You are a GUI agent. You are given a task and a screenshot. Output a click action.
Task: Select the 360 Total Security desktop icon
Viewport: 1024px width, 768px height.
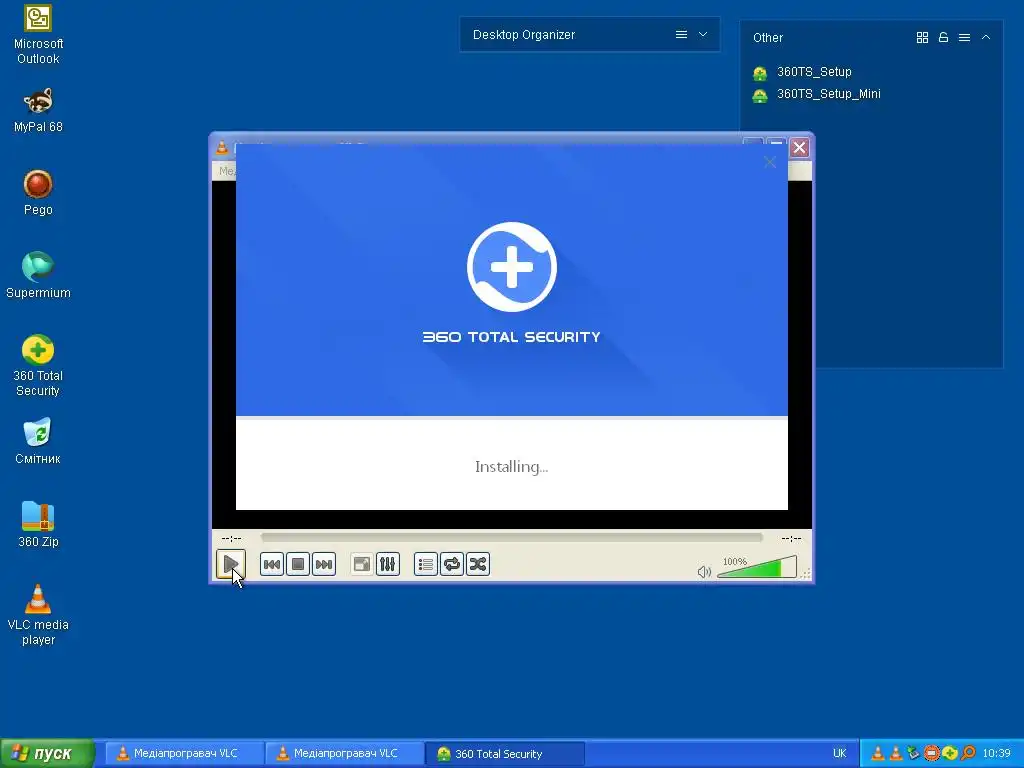tap(38, 366)
